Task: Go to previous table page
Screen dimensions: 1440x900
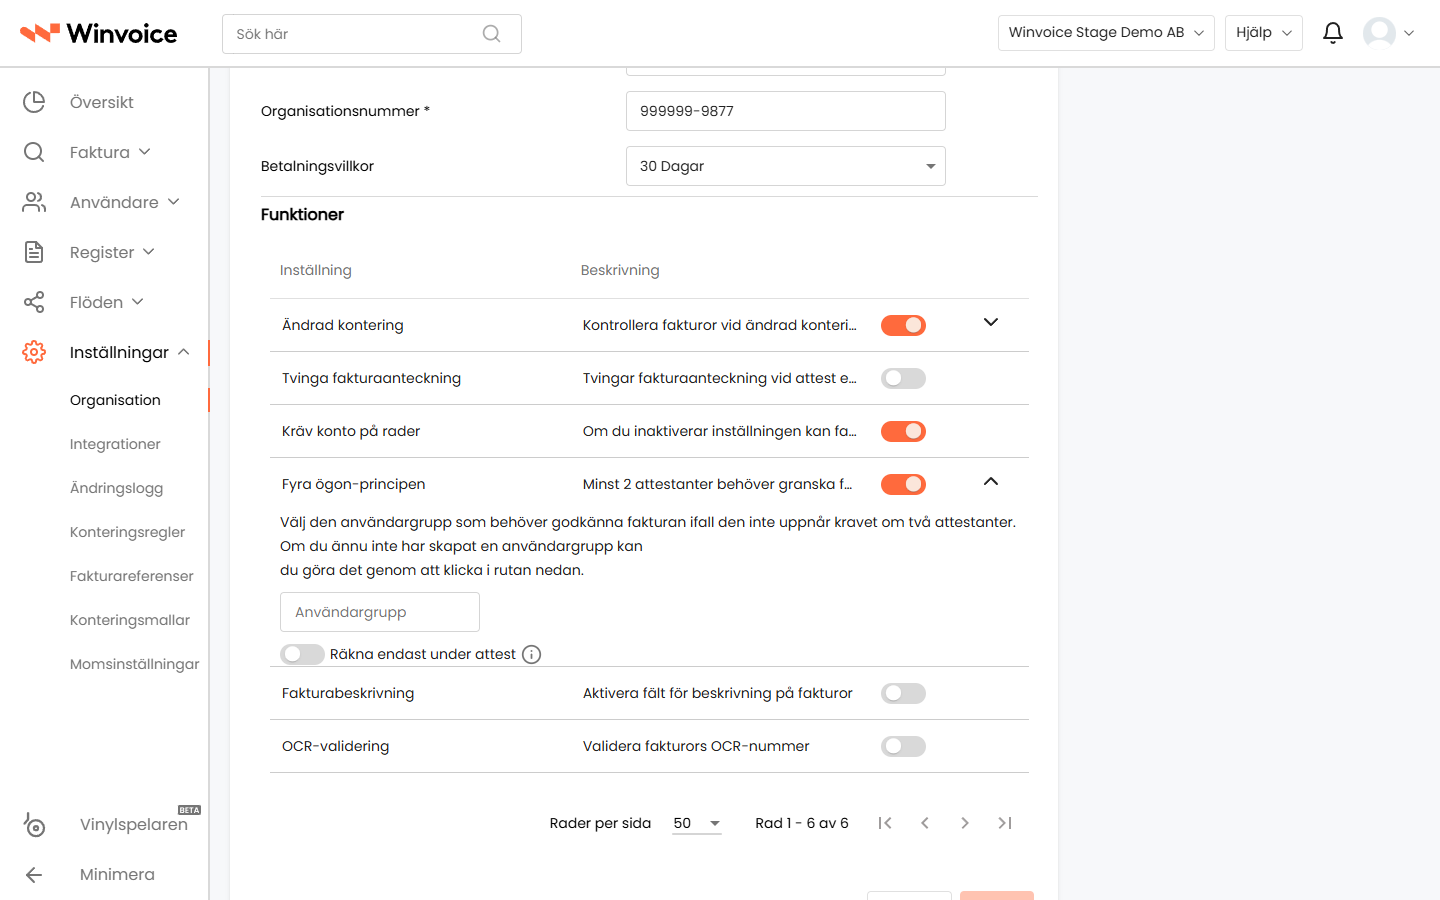Action: click(x=925, y=823)
